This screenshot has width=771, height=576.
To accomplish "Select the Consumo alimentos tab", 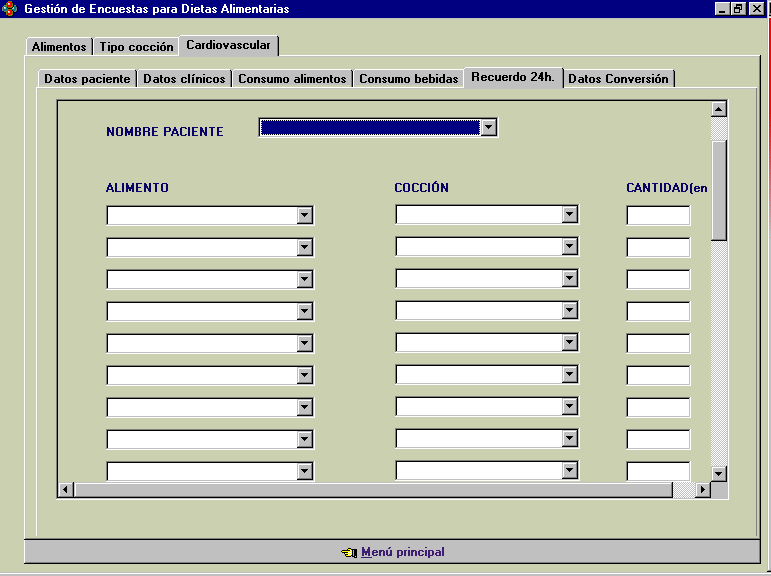I will tap(292, 79).
